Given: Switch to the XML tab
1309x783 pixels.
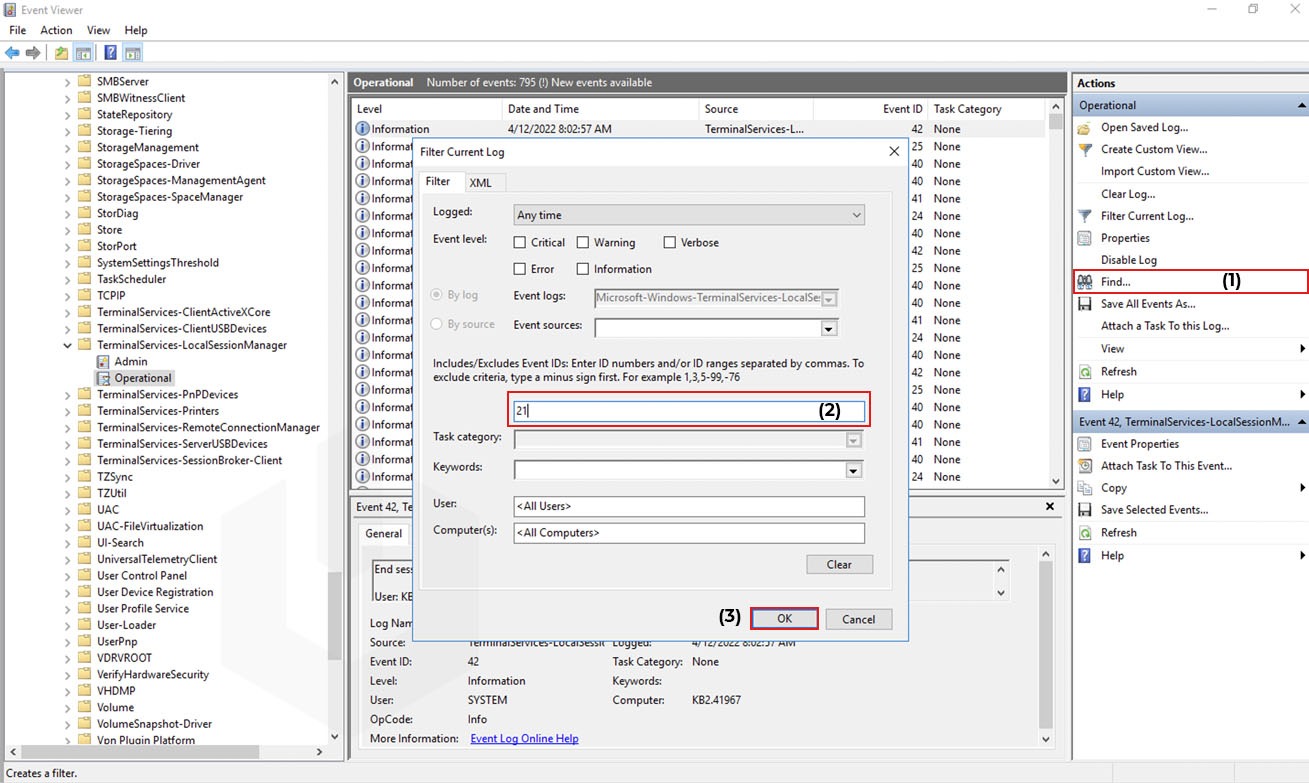Looking at the screenshot, I should pyautogui.click(x=483, y=182).
